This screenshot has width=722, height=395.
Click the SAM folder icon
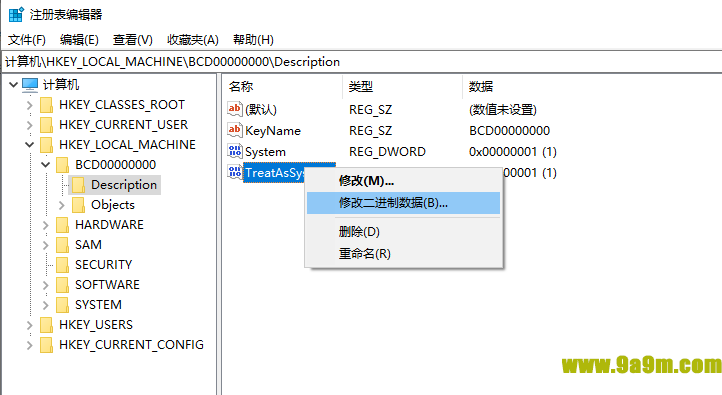62,244
